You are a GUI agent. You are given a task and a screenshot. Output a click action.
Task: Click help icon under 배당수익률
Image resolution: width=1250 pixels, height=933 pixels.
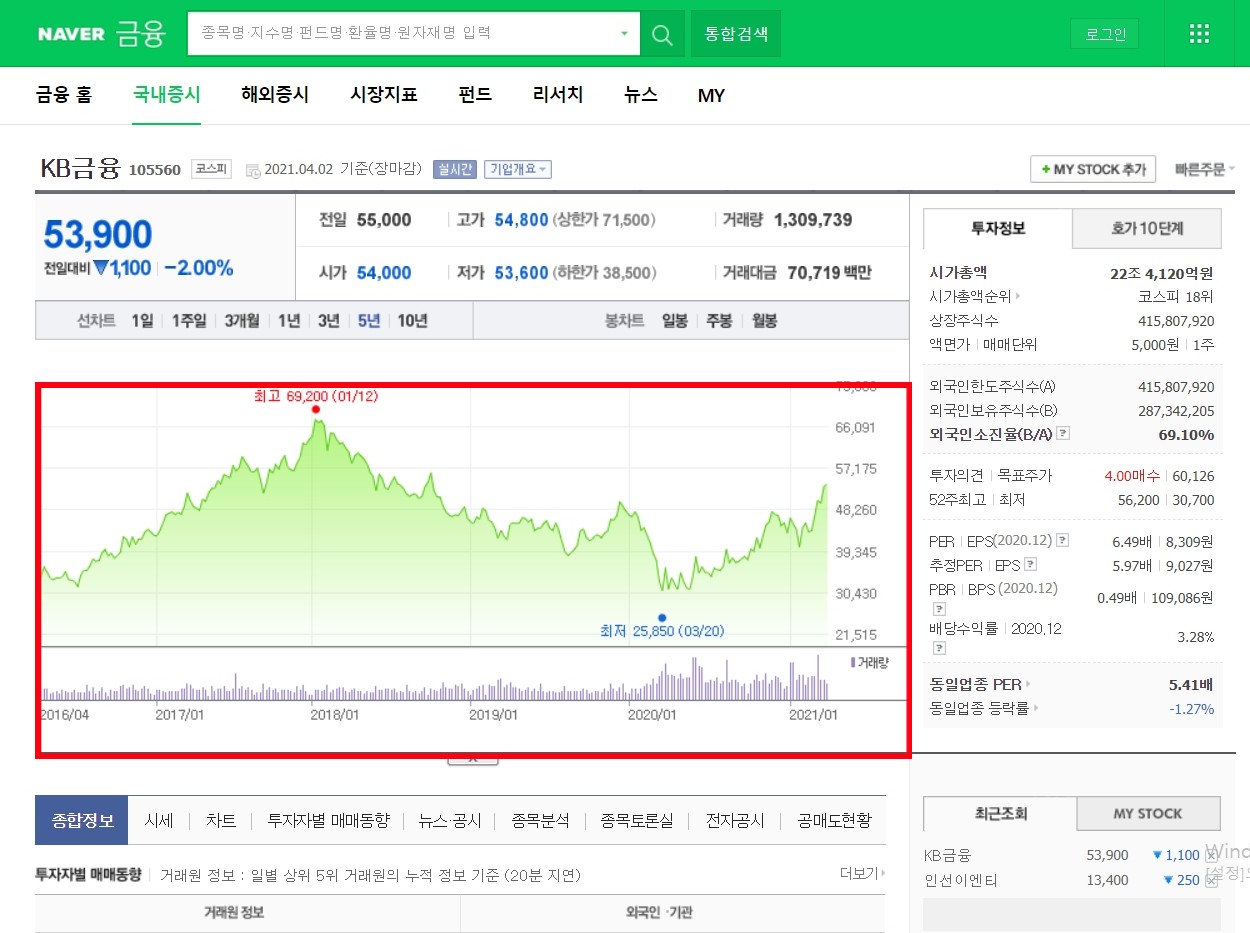pyautogui.click(x=939, y=648)
